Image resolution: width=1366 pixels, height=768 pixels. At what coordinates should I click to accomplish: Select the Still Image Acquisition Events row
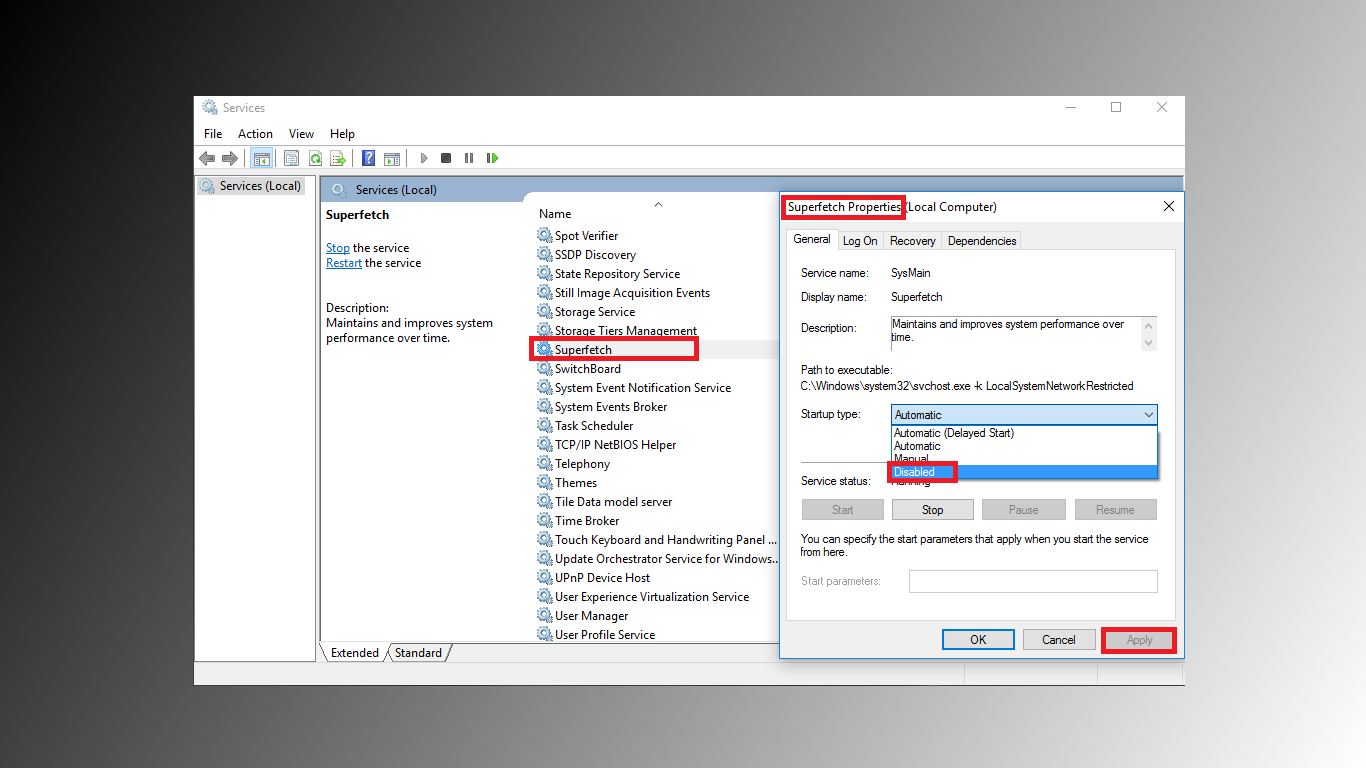tap(656, 293)
